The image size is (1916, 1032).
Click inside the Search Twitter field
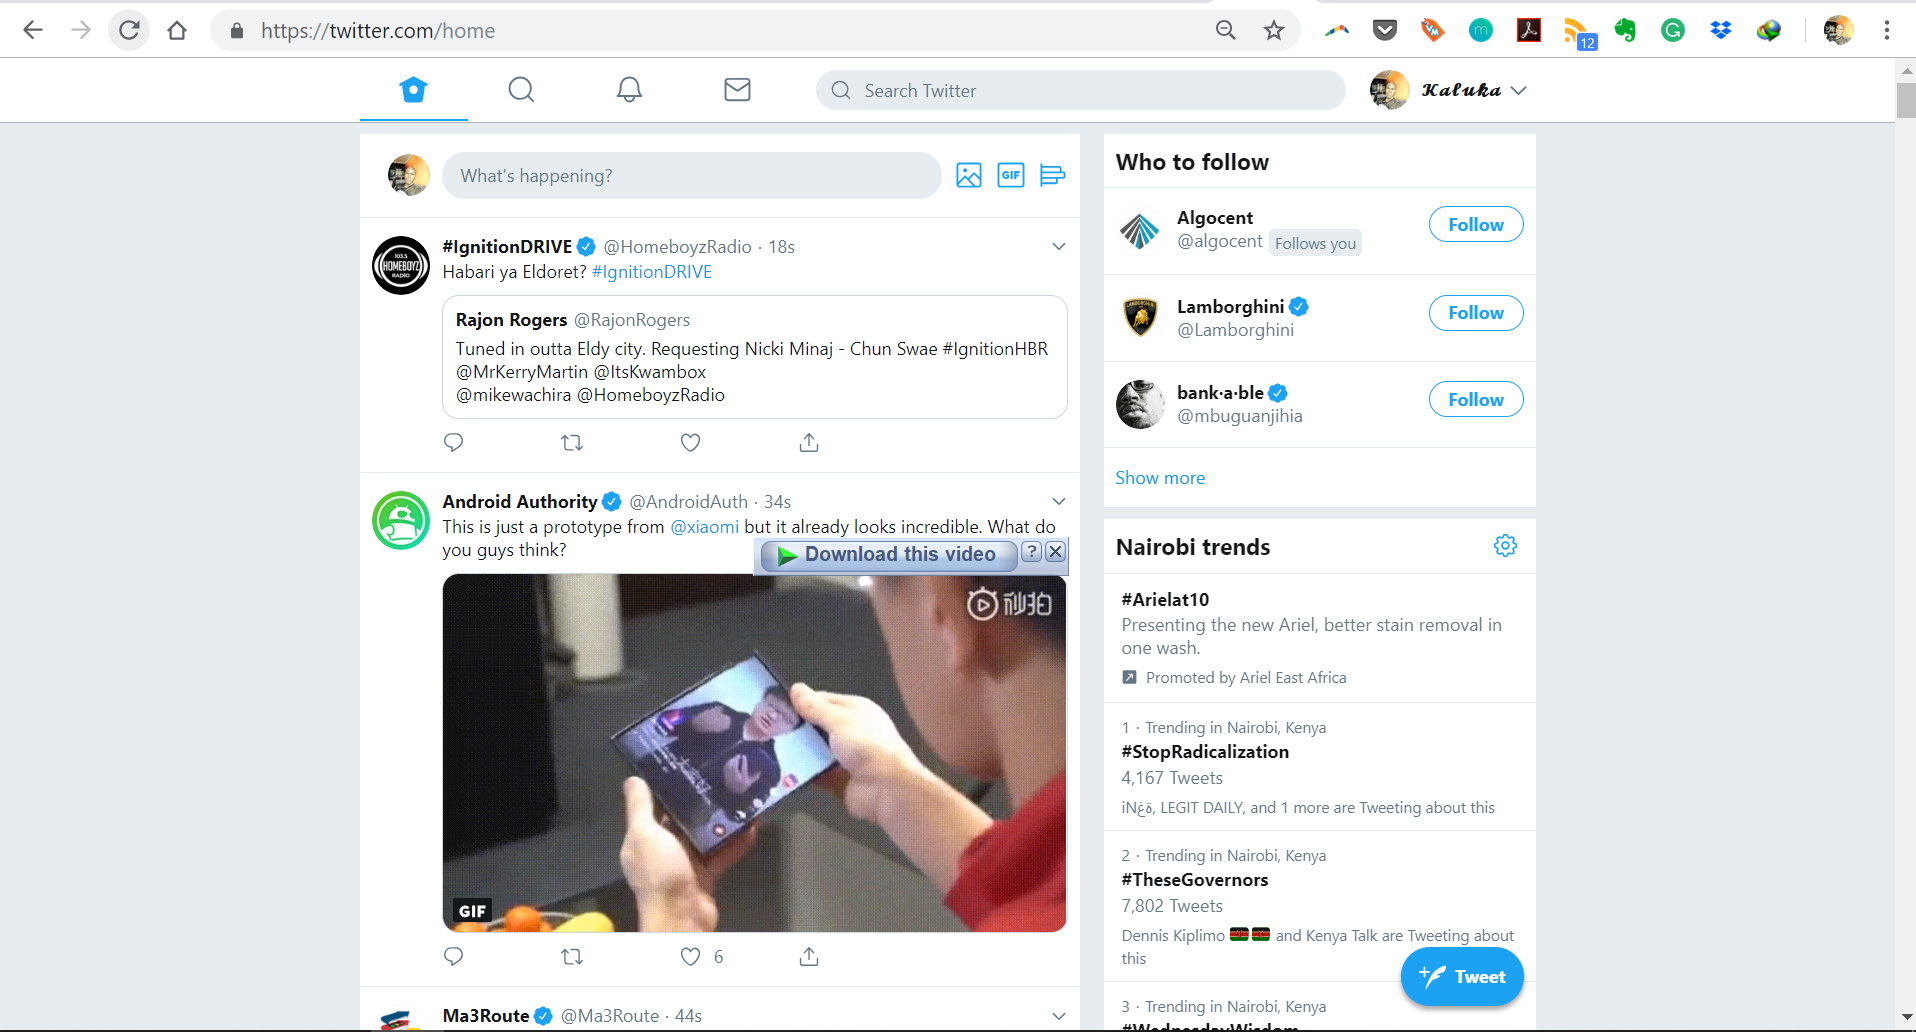(x=1080, y=90)
